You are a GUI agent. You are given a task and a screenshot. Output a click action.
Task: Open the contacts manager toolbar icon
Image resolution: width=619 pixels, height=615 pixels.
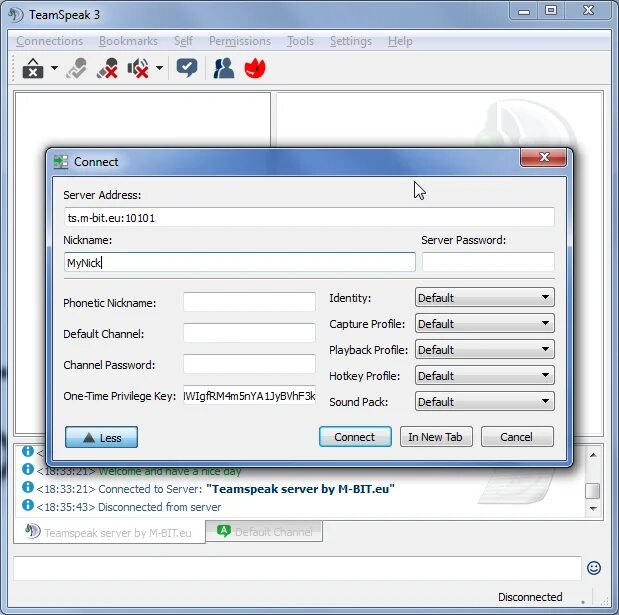[223, 68]
